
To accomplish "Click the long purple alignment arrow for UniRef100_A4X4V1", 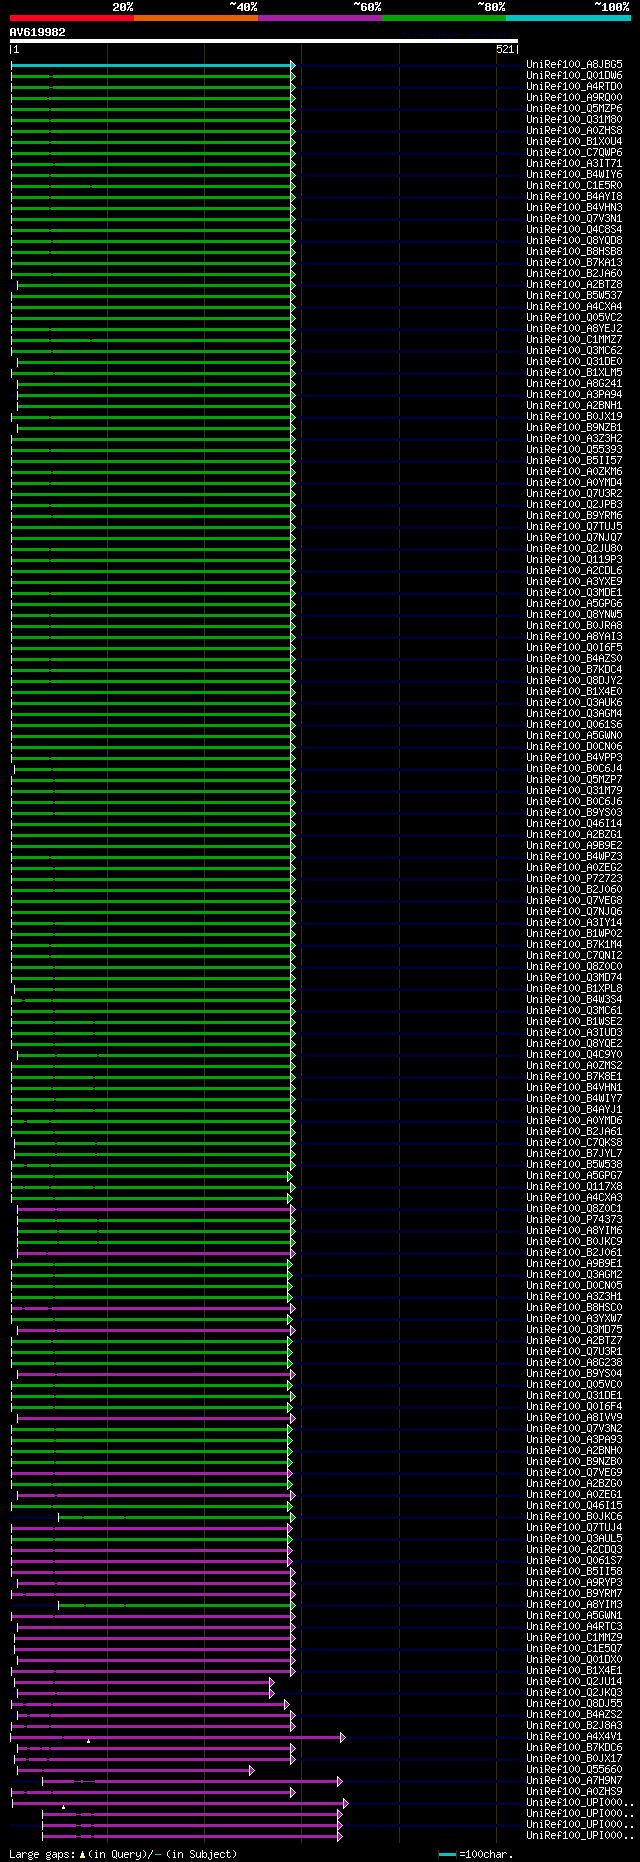I will tap(178, 1737).
